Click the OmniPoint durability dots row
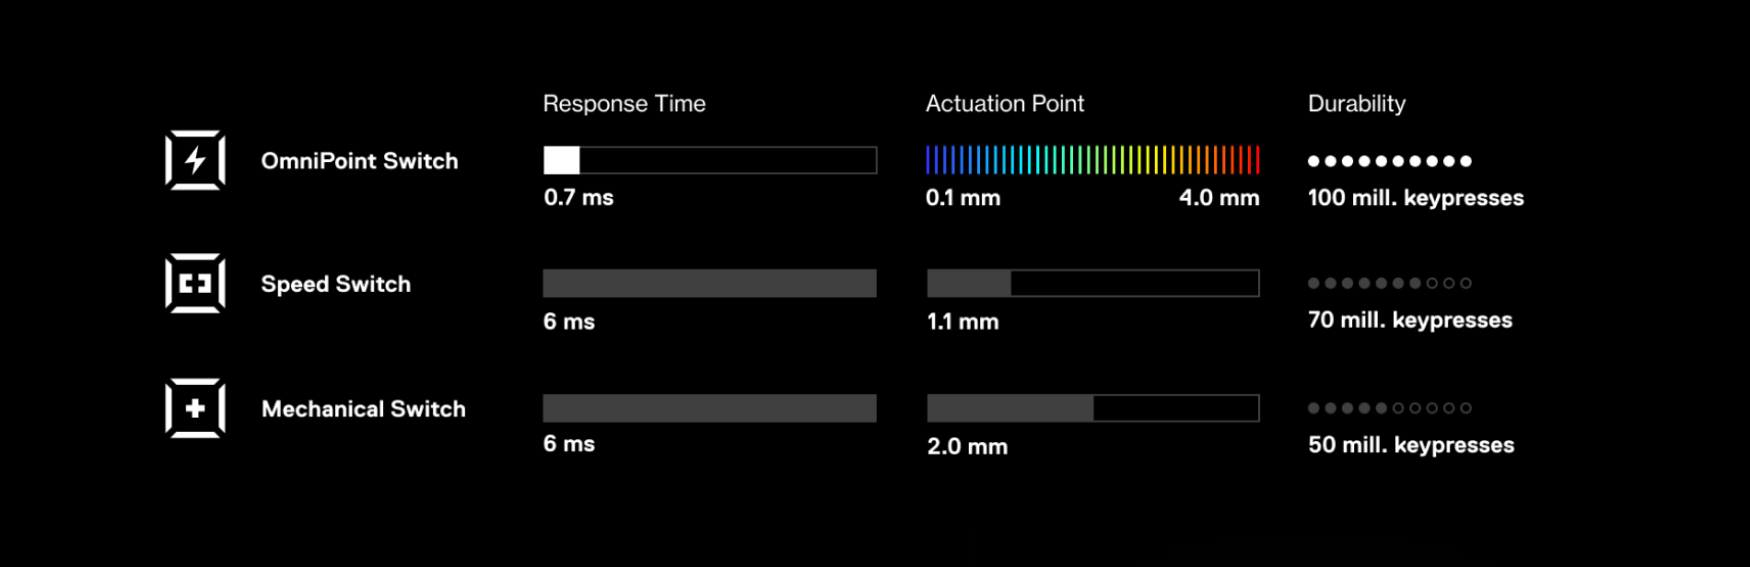 pyautogui.click(x=1389, y=161)
